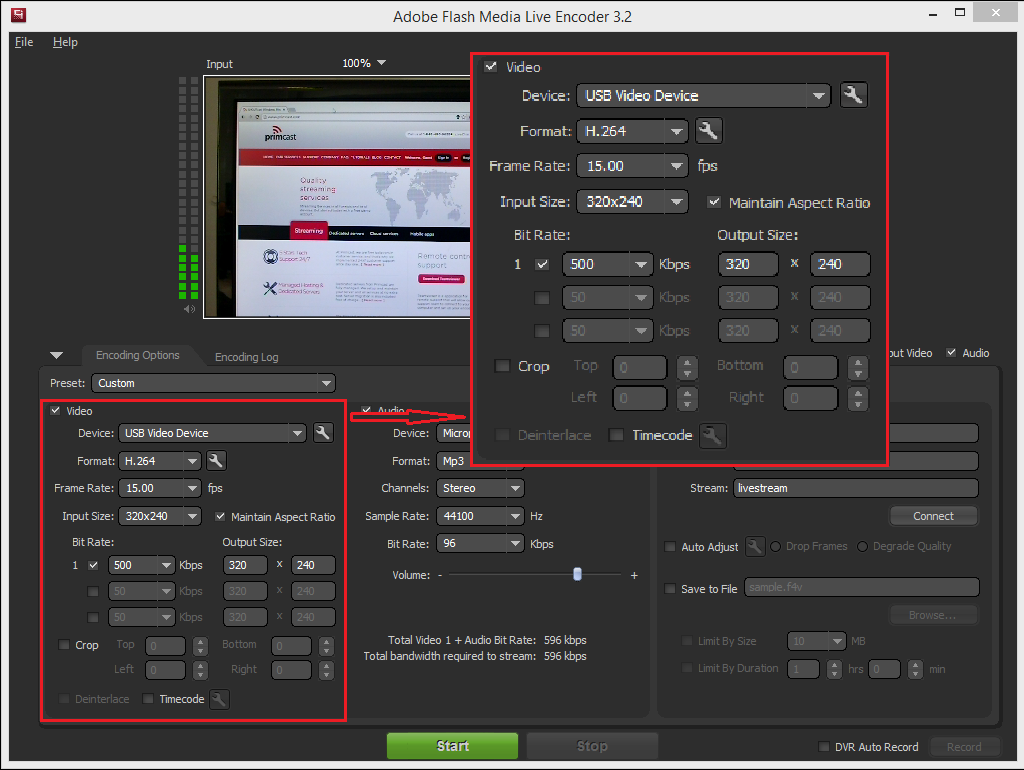
Task: Click the Input webcam preview image
Action: [336, 197]
